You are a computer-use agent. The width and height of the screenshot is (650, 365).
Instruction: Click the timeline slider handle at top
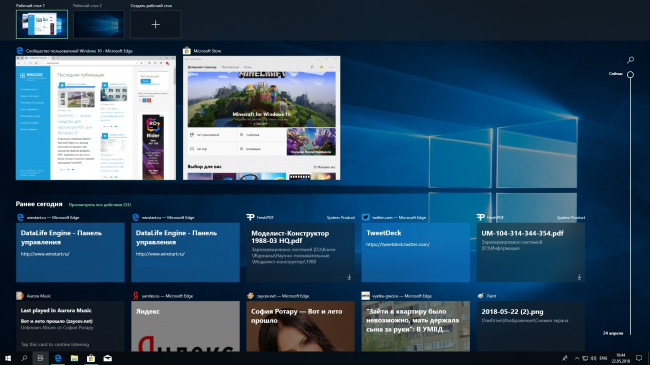(x=630, y=75)
